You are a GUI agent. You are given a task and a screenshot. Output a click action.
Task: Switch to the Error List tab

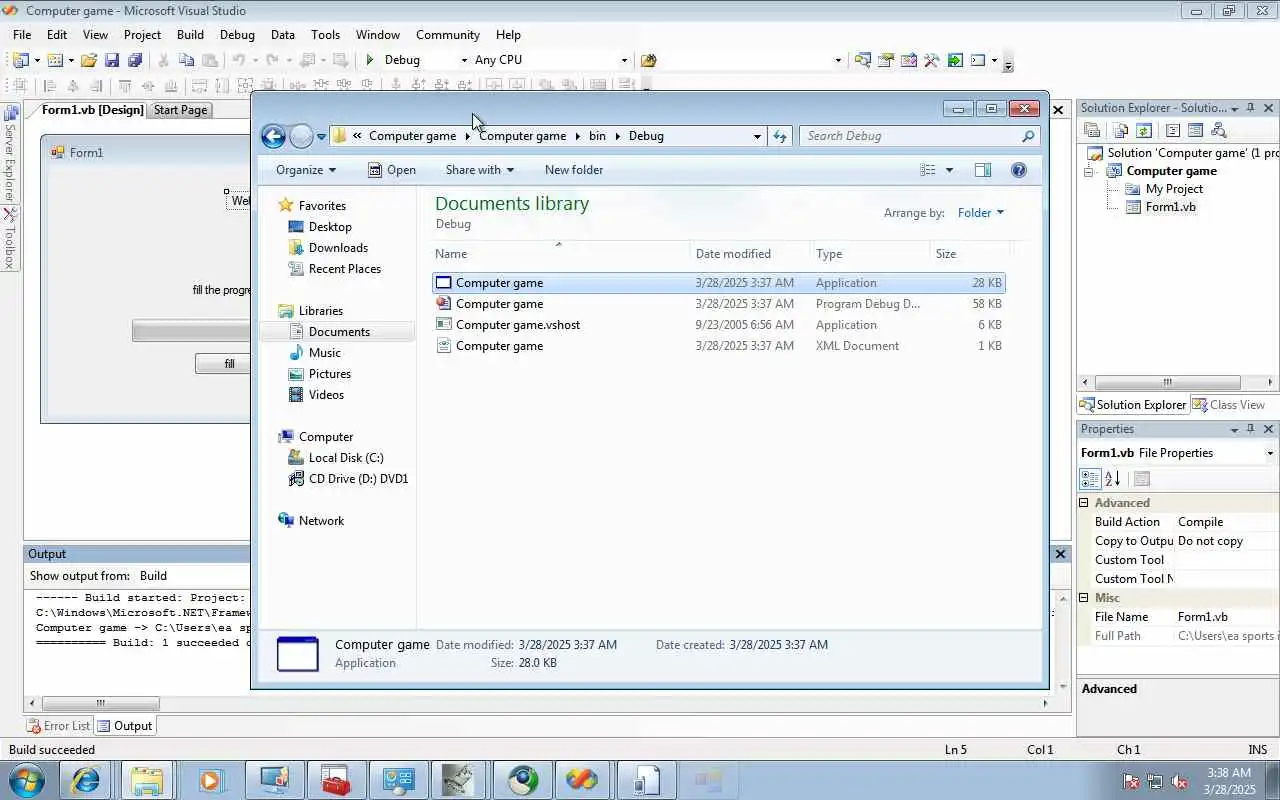(x=58, y=726)
